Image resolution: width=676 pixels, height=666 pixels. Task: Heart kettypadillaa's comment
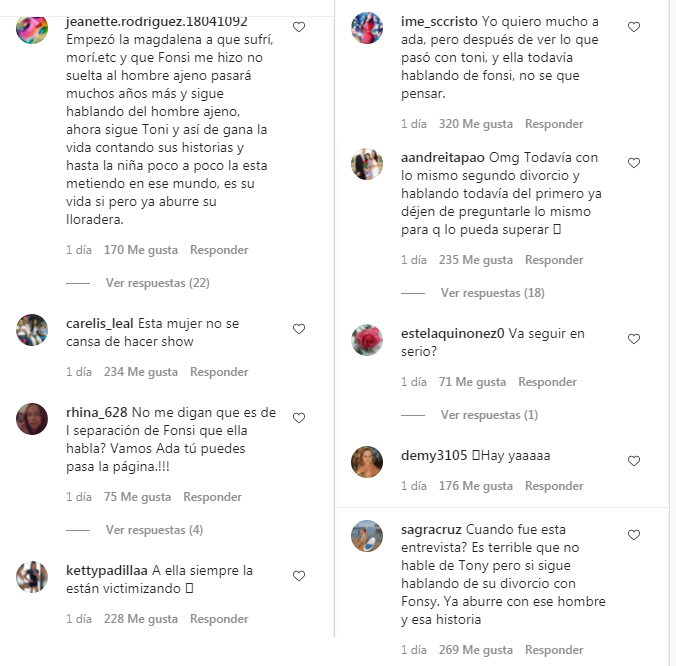(298, 576)
